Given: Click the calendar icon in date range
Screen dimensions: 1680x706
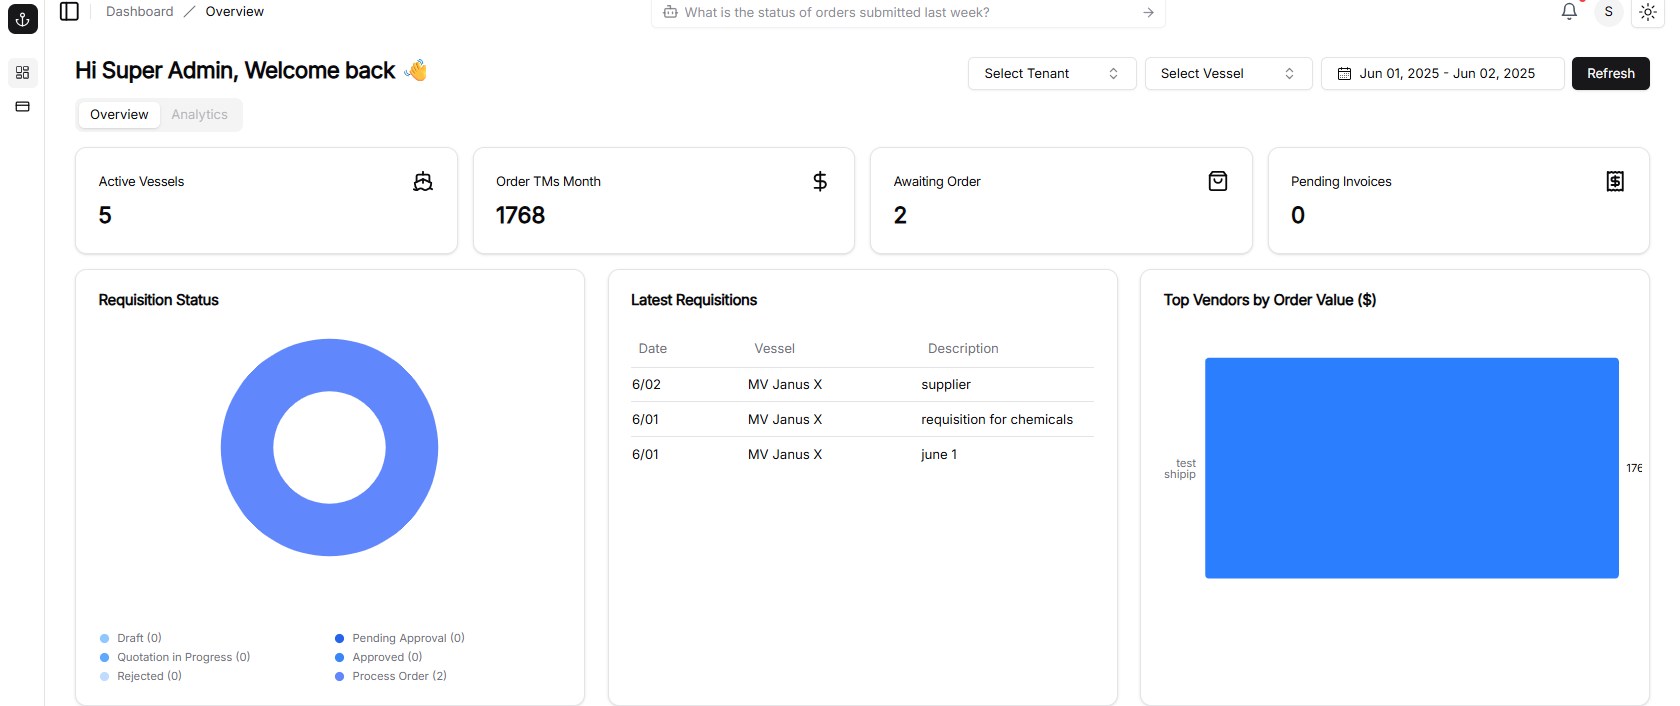Looking at the screenshot, I should point(1344,73).
